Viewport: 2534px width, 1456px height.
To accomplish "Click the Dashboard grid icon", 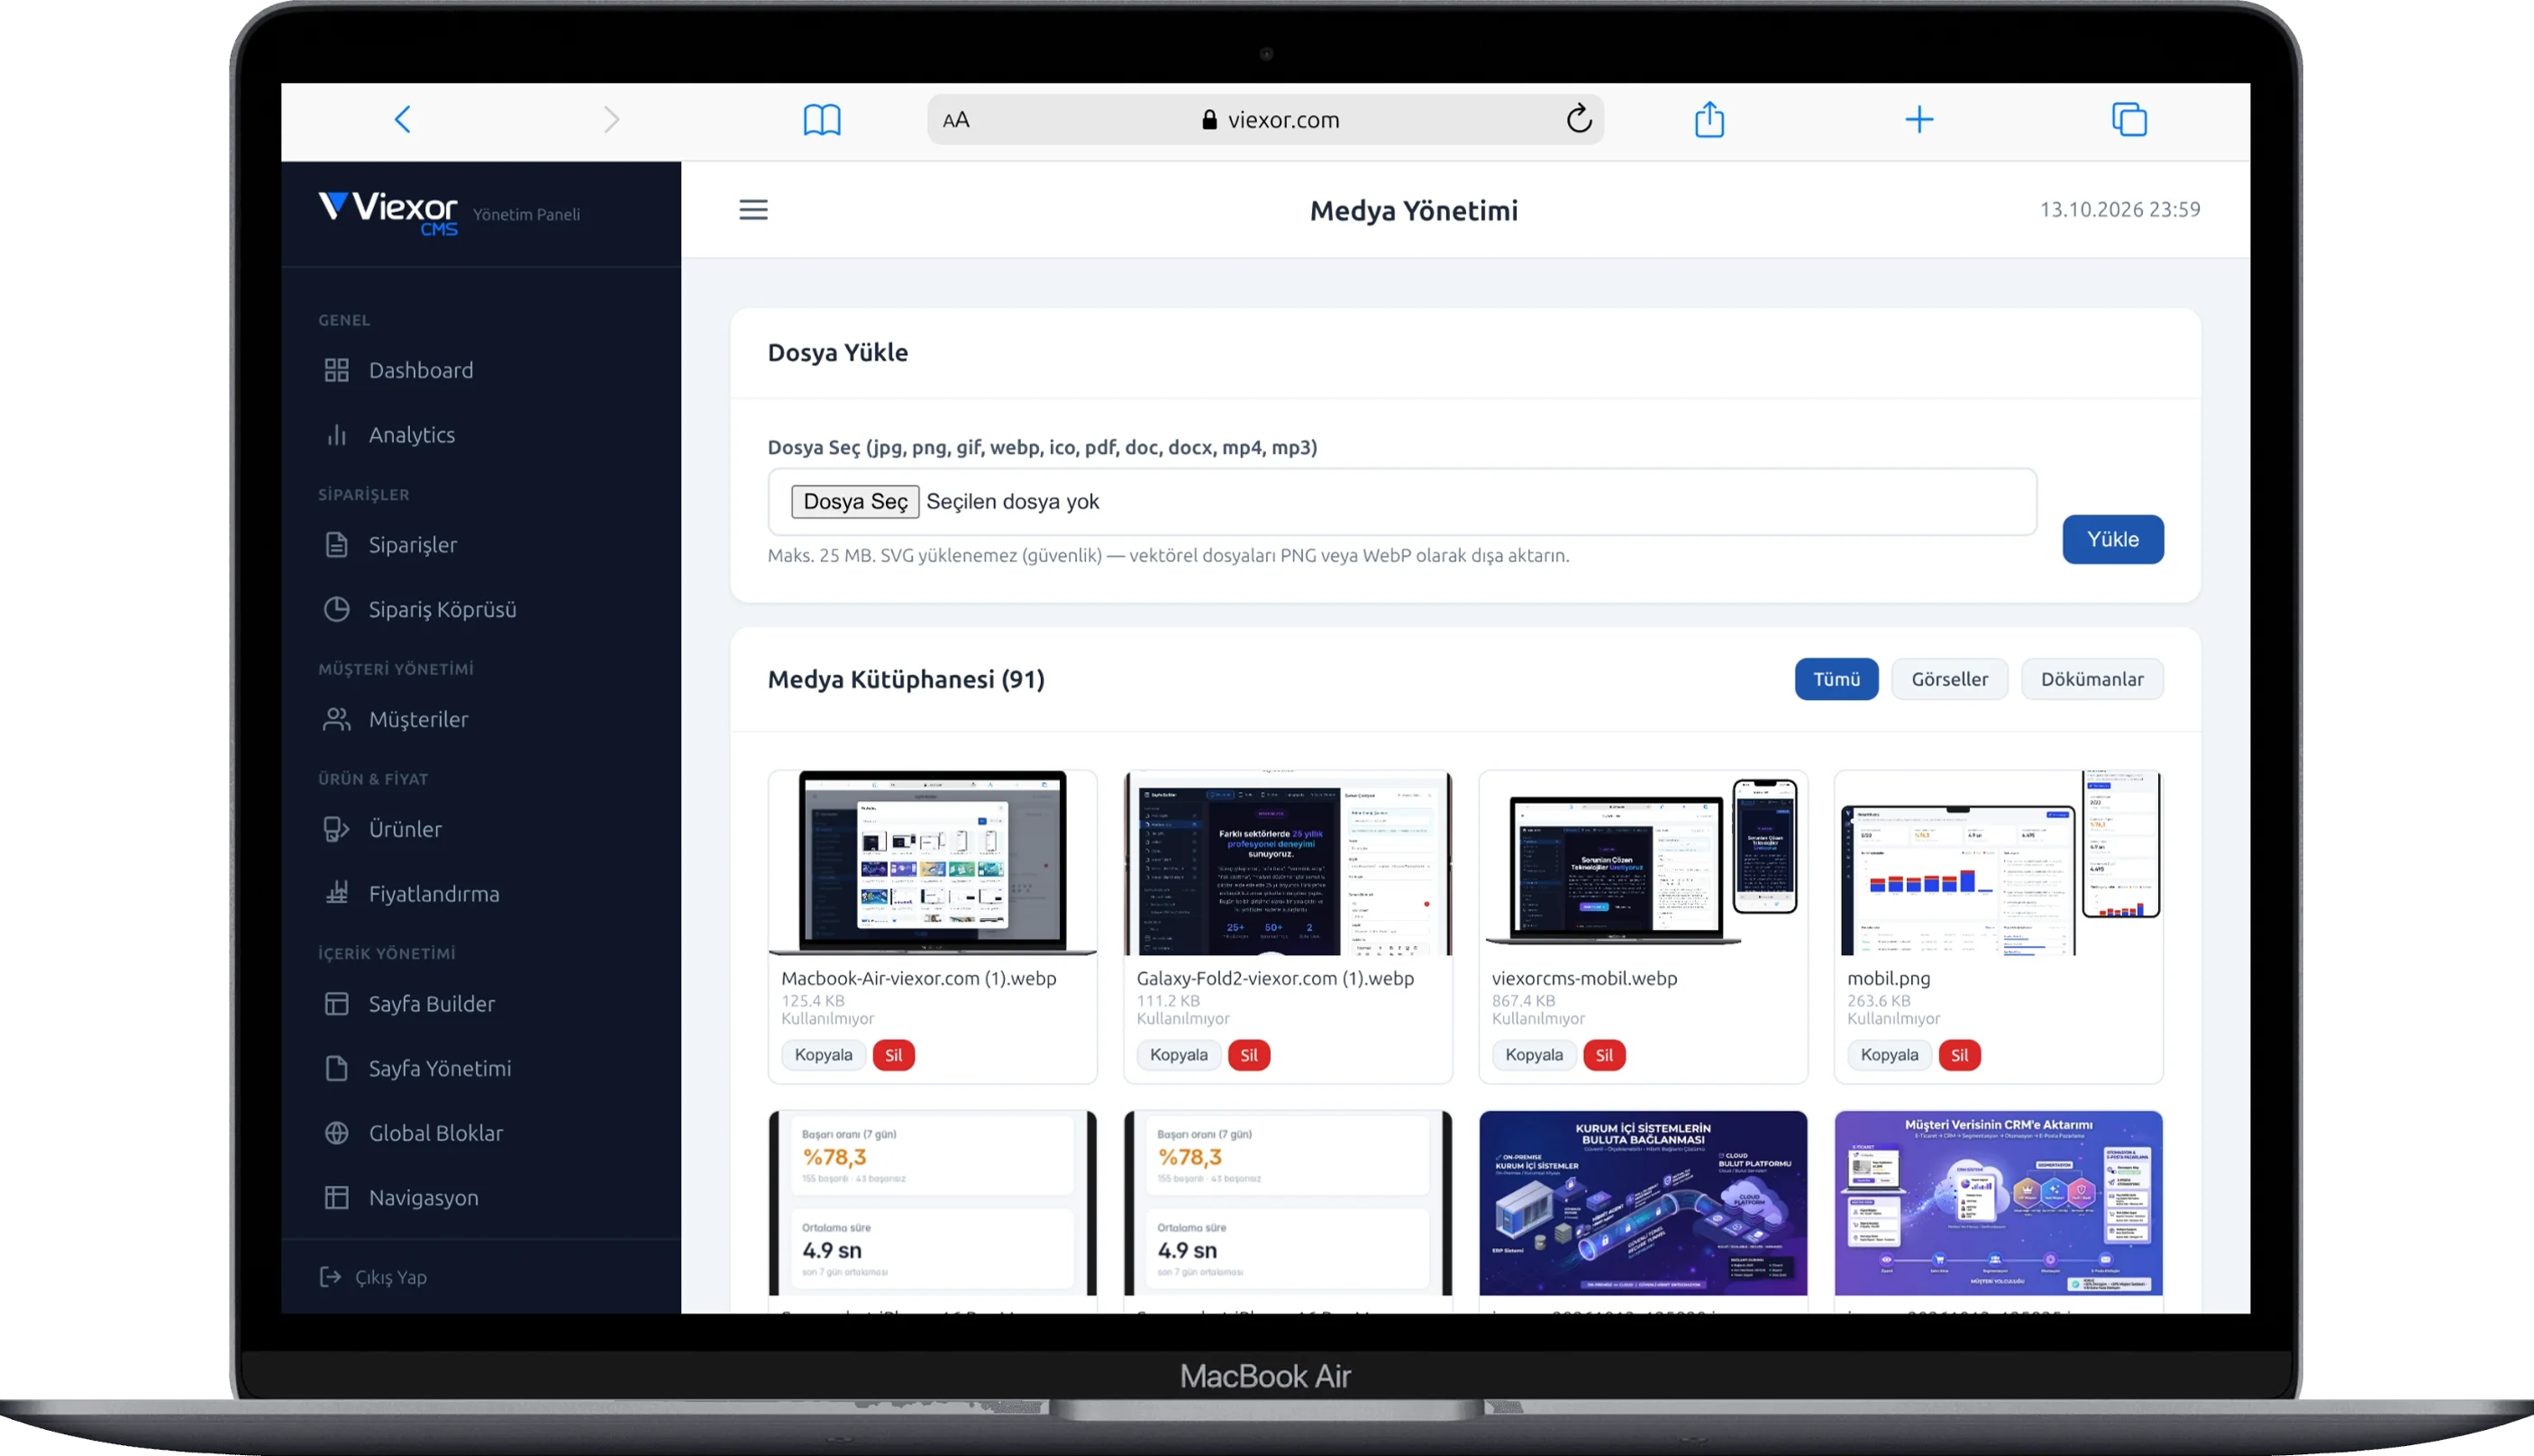I will click(337, 370).
